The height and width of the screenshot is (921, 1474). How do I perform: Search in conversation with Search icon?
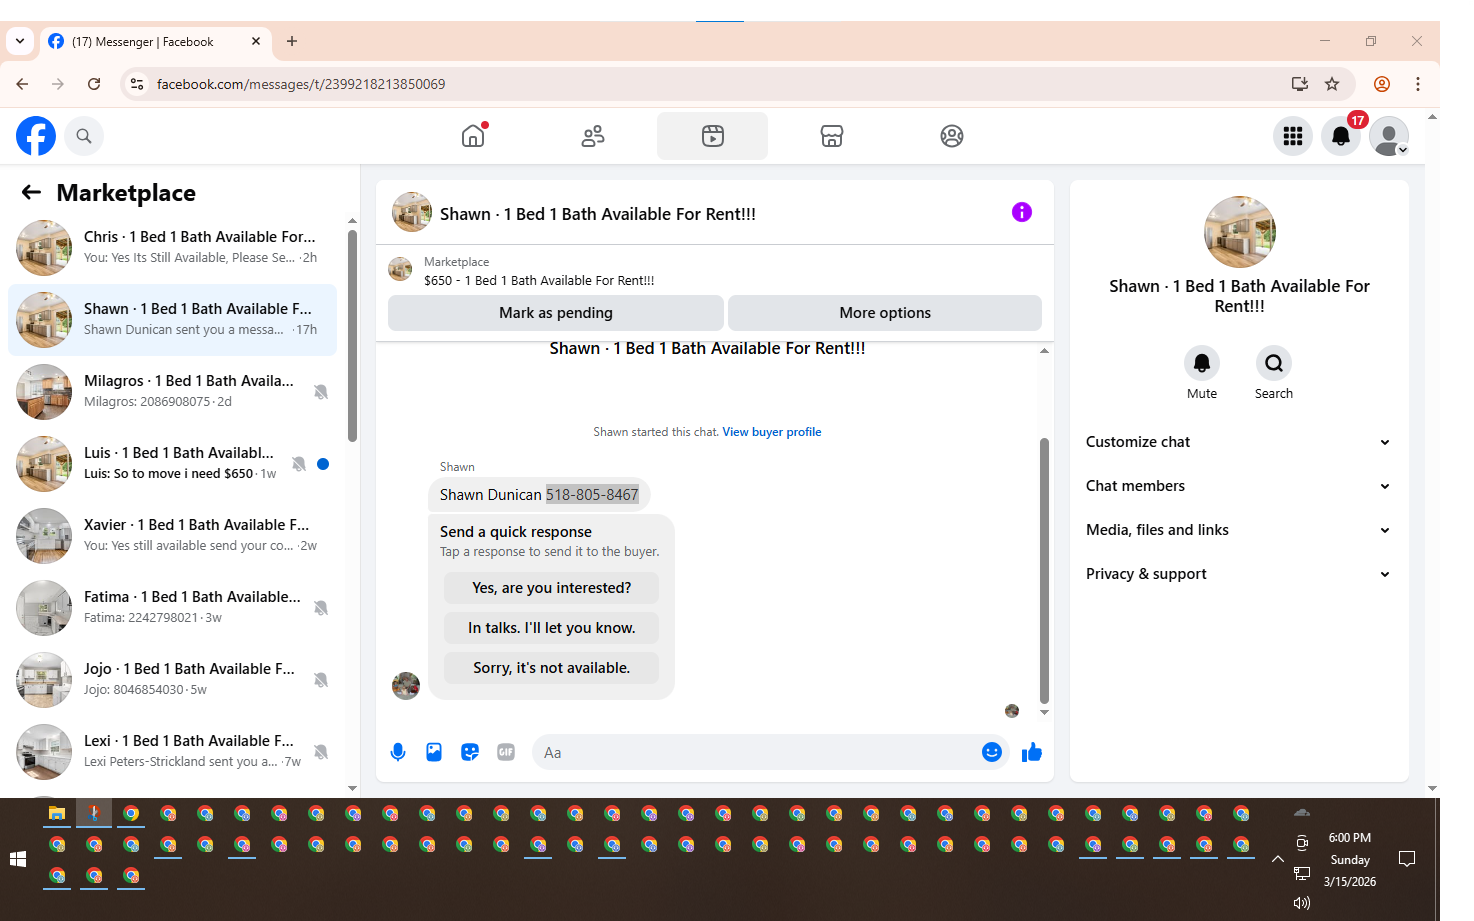click(1274, 363)
